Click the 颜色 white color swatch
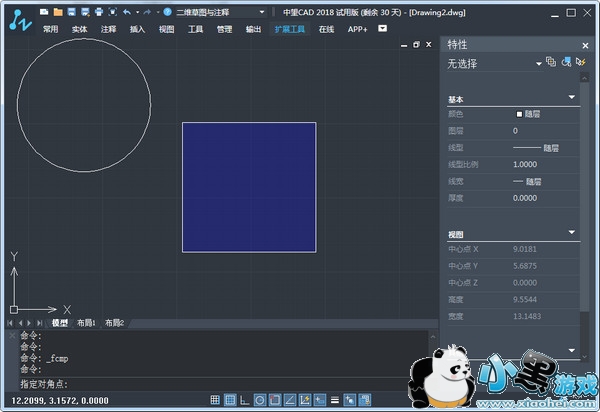Screen dimensions: 600x412 point(518,115)
